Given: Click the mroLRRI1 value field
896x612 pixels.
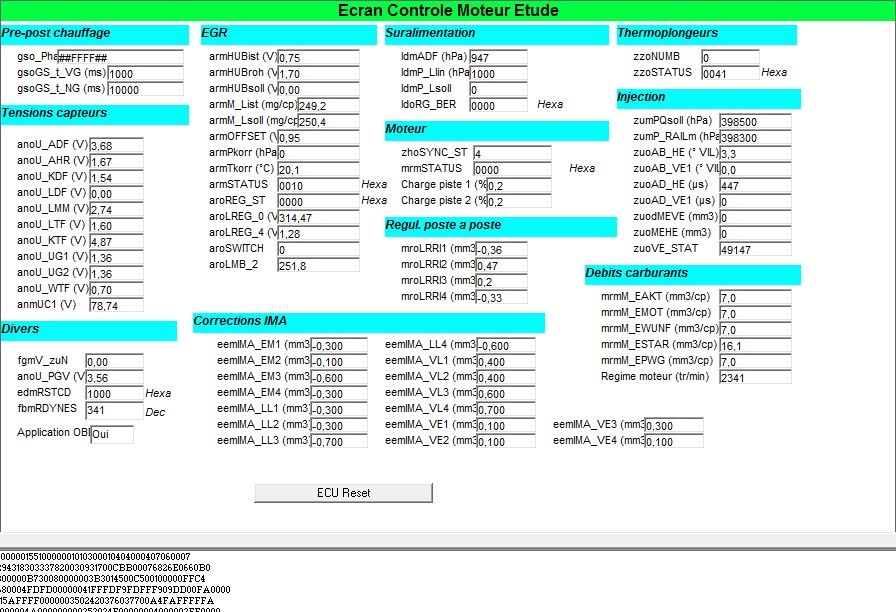Looking at the screenshot, I should (x=501, y=249).
